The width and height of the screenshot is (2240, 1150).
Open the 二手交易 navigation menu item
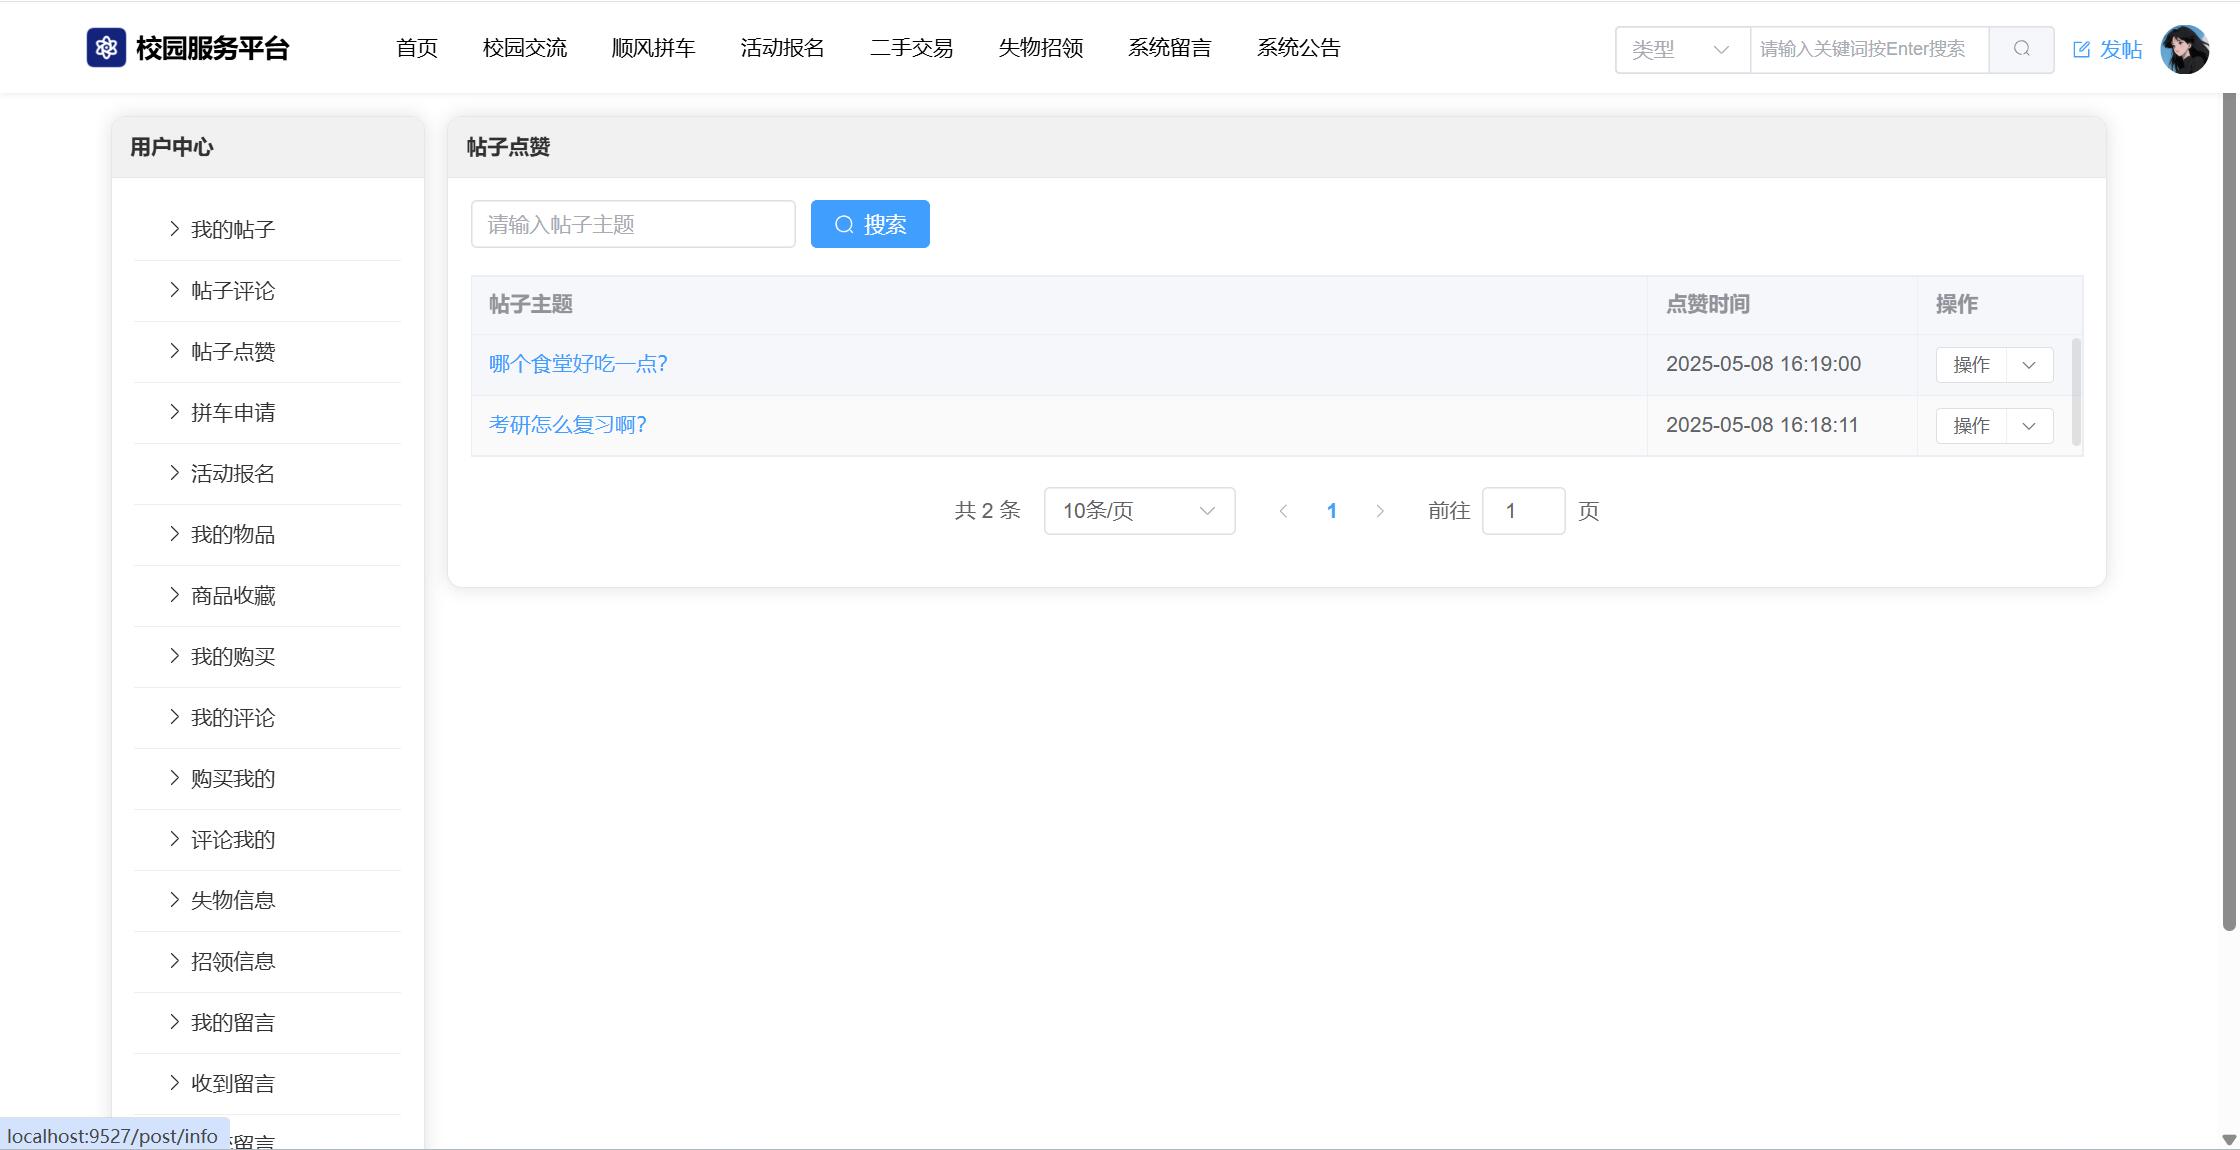tap(911, 48)
